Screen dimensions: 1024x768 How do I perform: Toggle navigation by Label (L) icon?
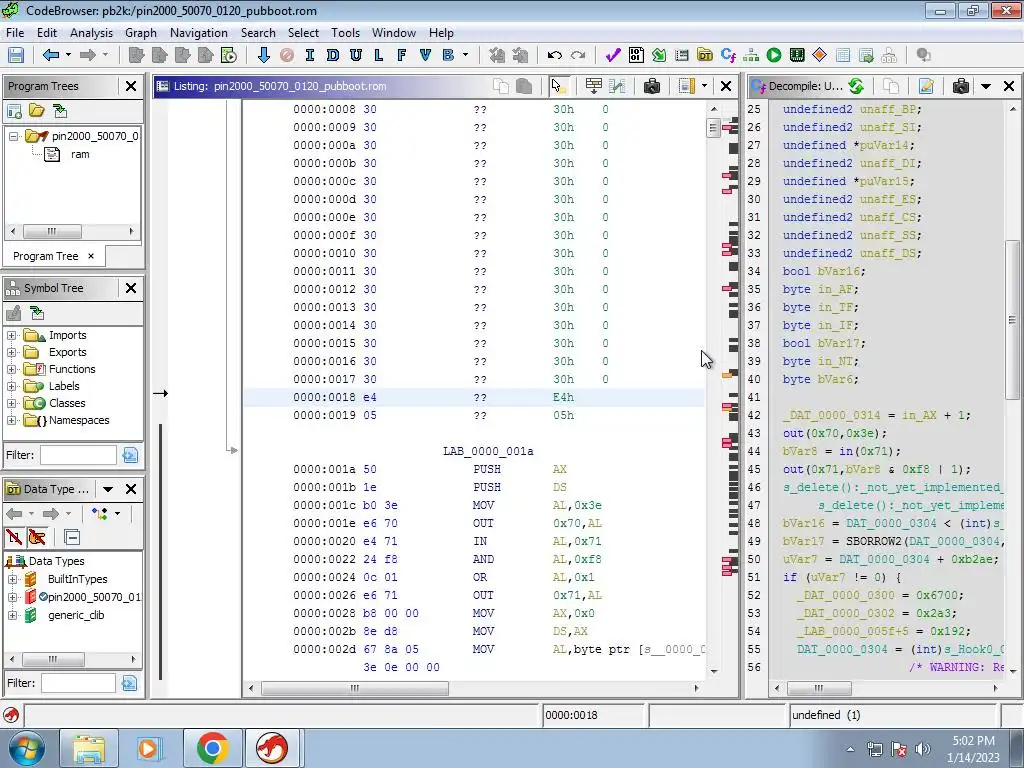click(379, 56)
